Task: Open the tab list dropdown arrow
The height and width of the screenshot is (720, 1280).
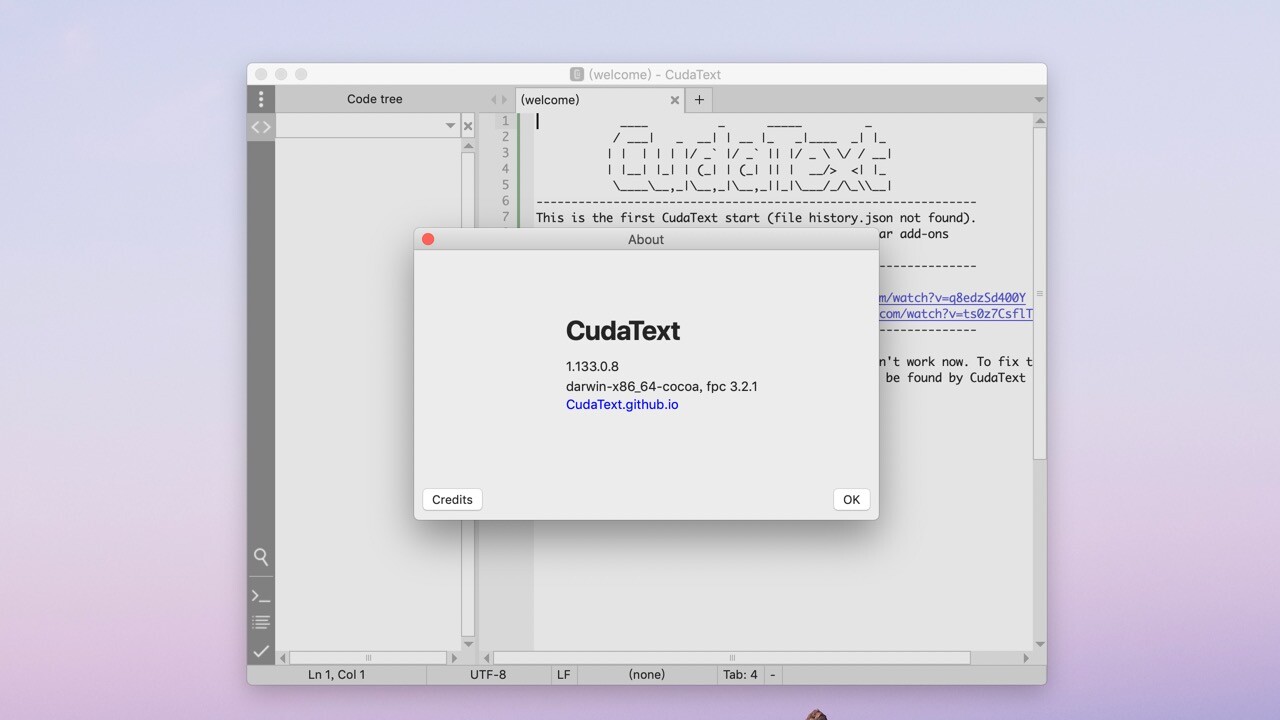Action: (1039, 100)
